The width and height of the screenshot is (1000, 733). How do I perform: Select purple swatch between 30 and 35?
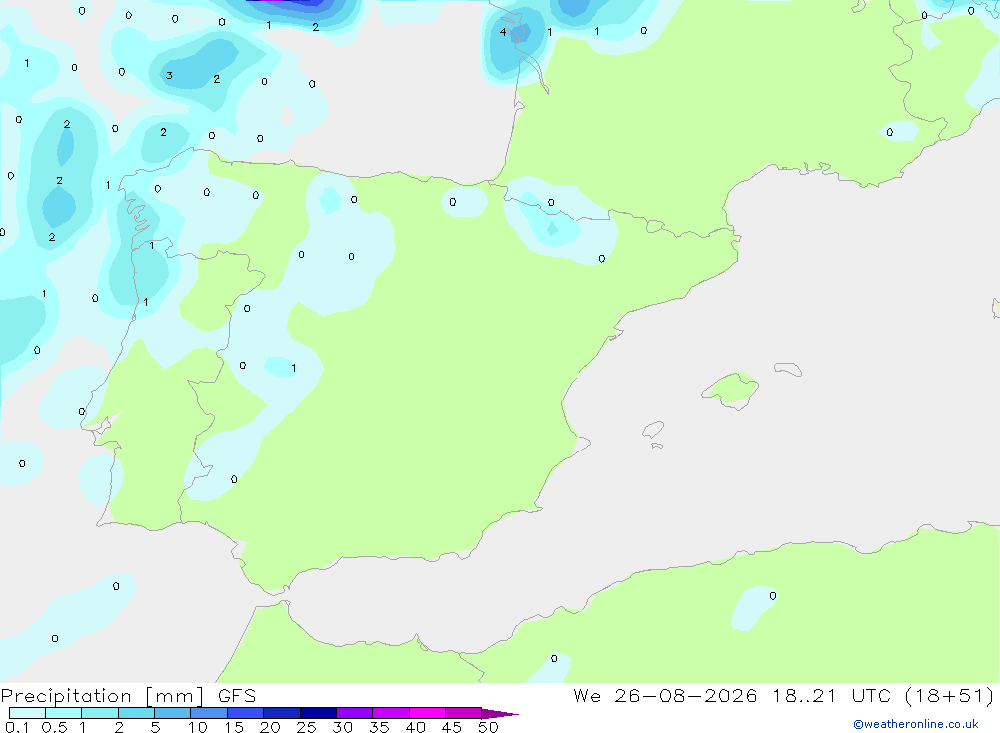[355, 713]
